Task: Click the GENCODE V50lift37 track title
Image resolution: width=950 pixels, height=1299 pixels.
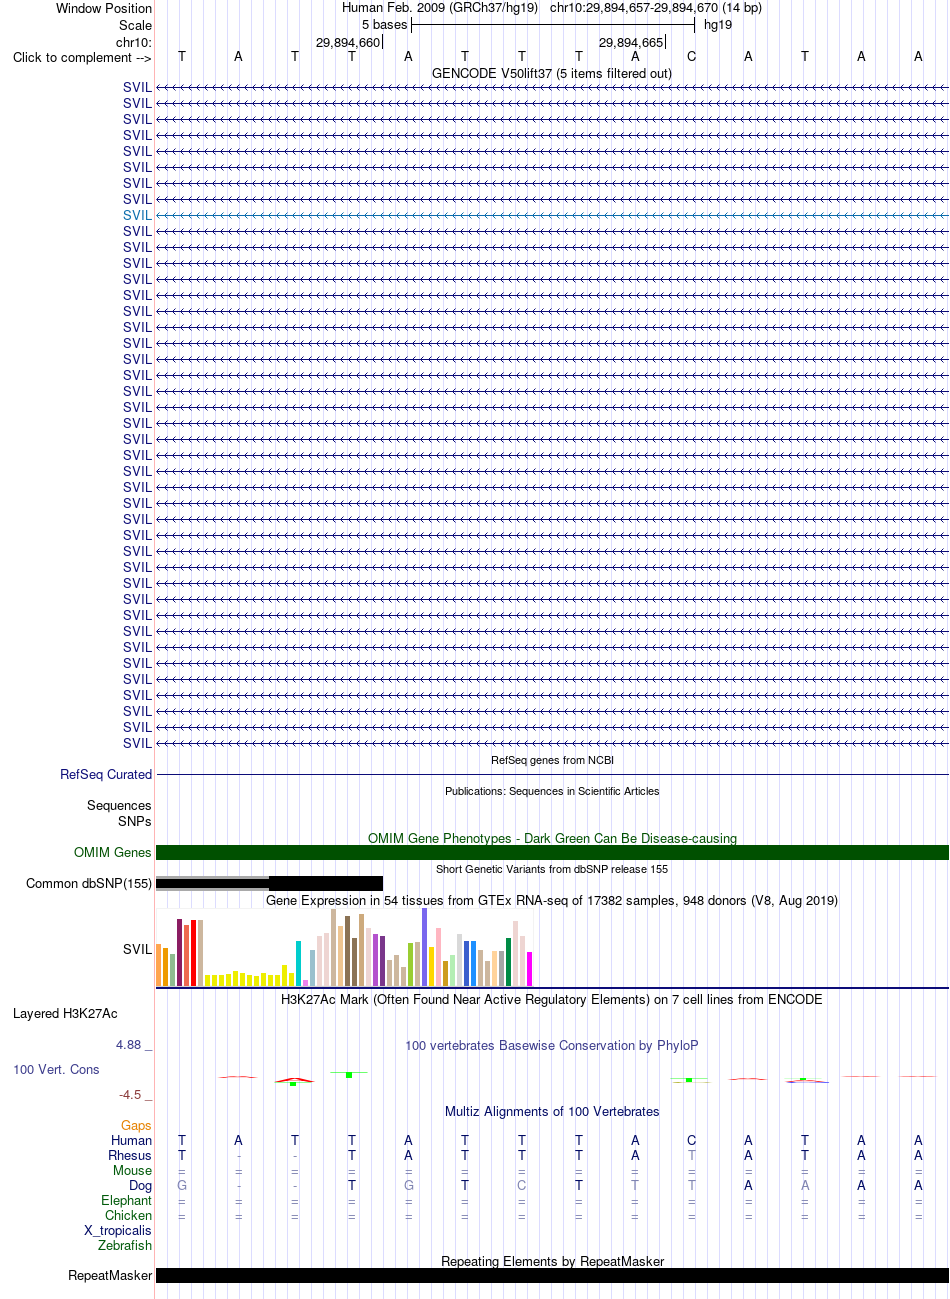Action: tap(552, 73)
